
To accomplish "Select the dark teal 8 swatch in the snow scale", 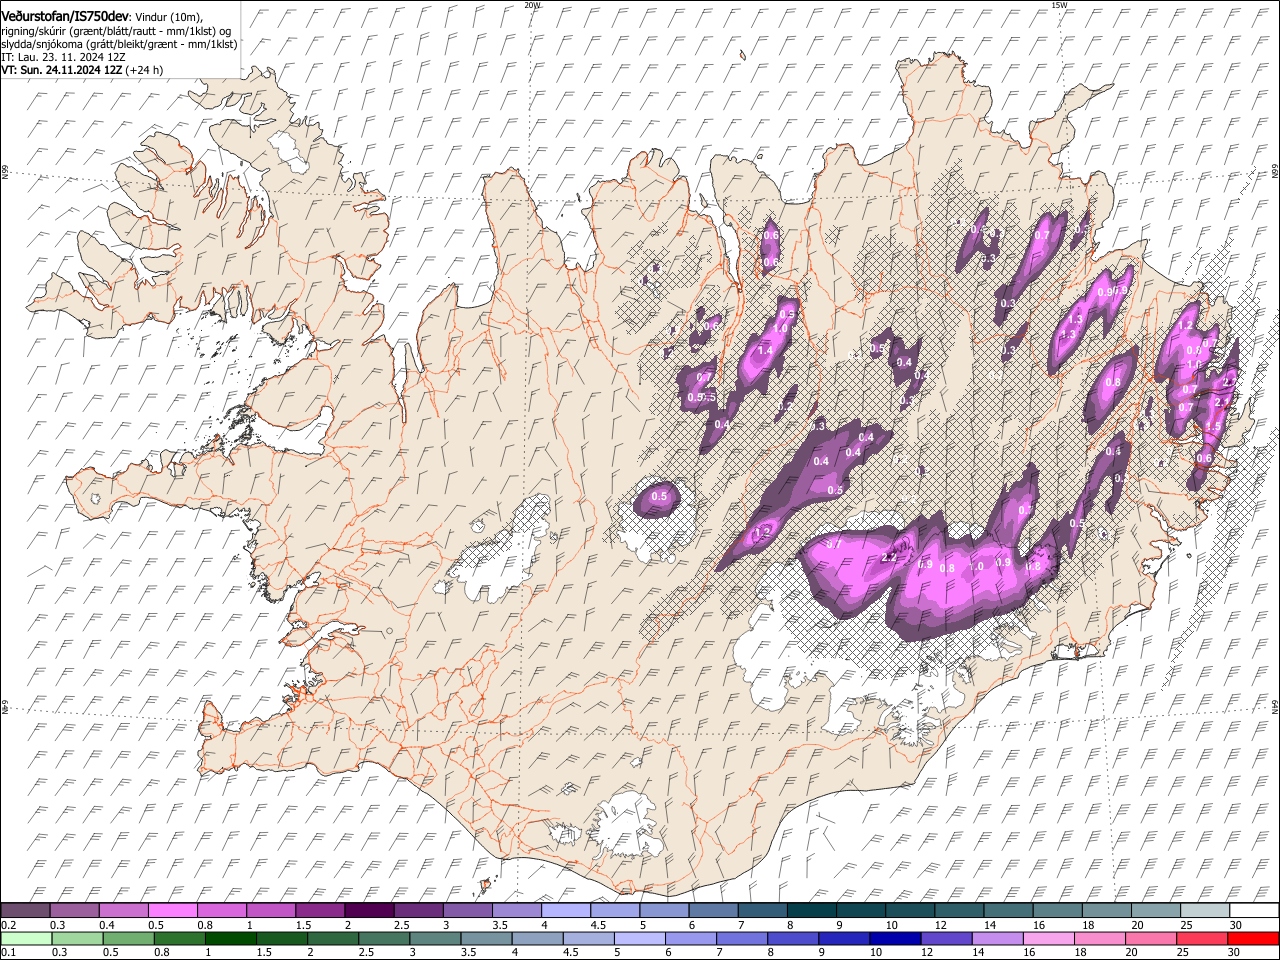I will click(x=811, y=910).
